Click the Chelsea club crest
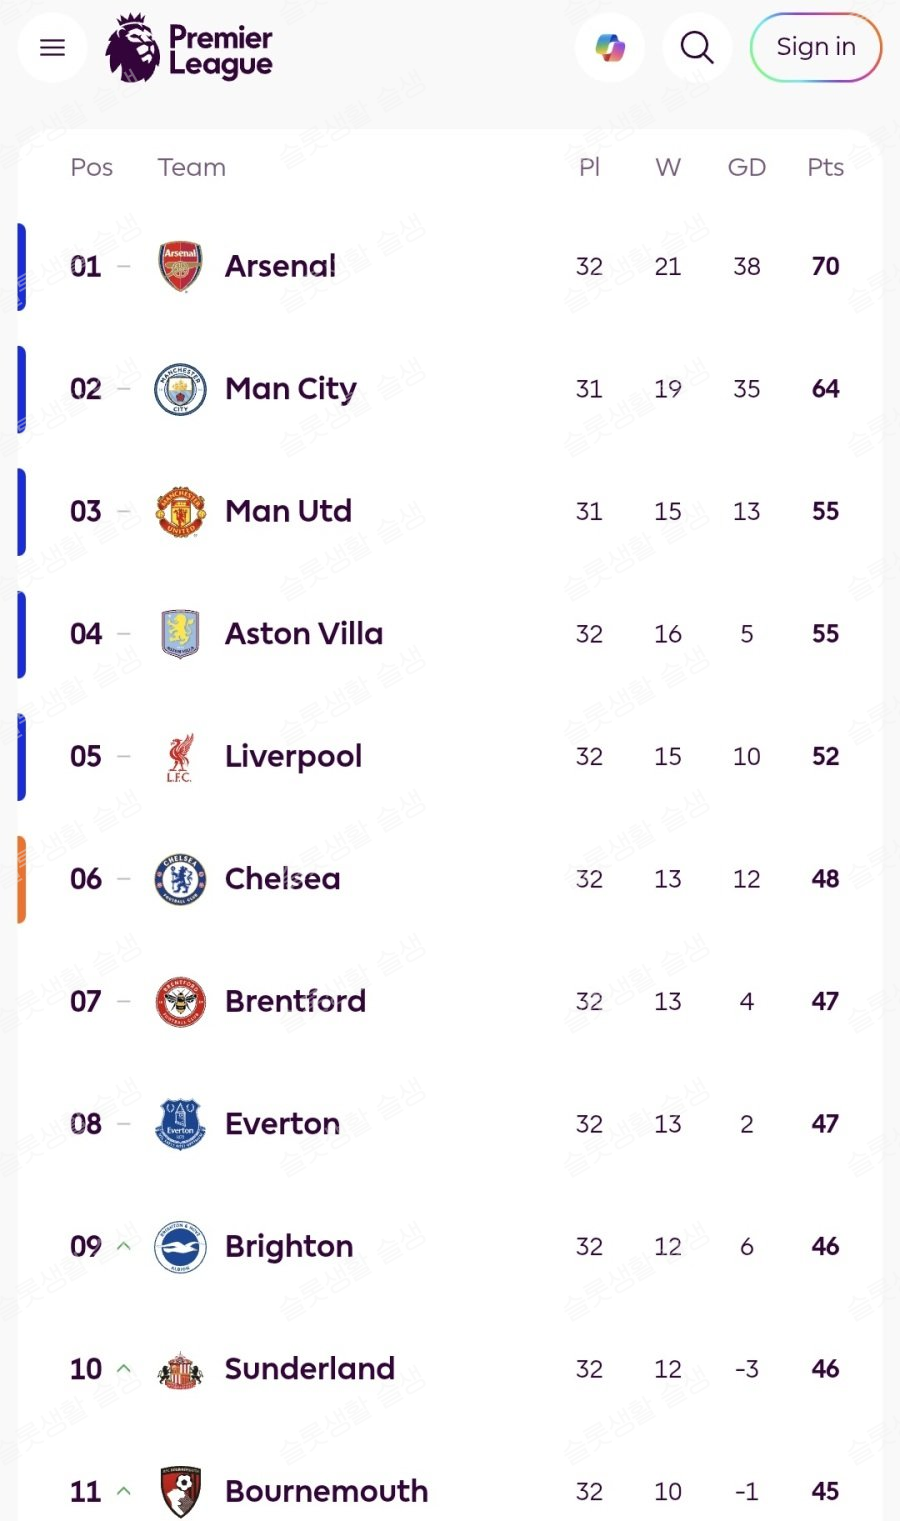Screen dimensions: 900x1521 (x=180, y=879)
